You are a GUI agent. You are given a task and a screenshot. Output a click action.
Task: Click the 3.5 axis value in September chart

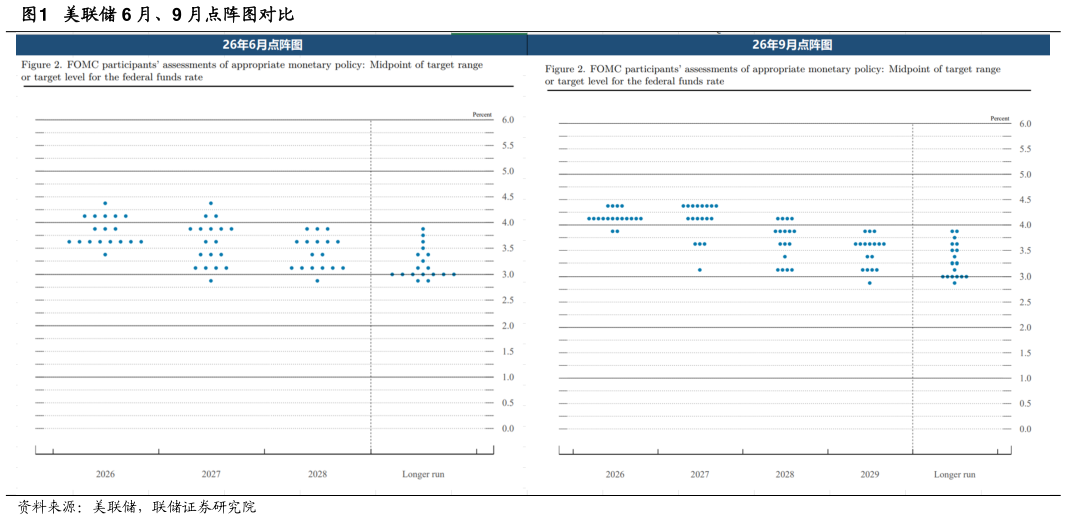click(x=1025, y=251)
